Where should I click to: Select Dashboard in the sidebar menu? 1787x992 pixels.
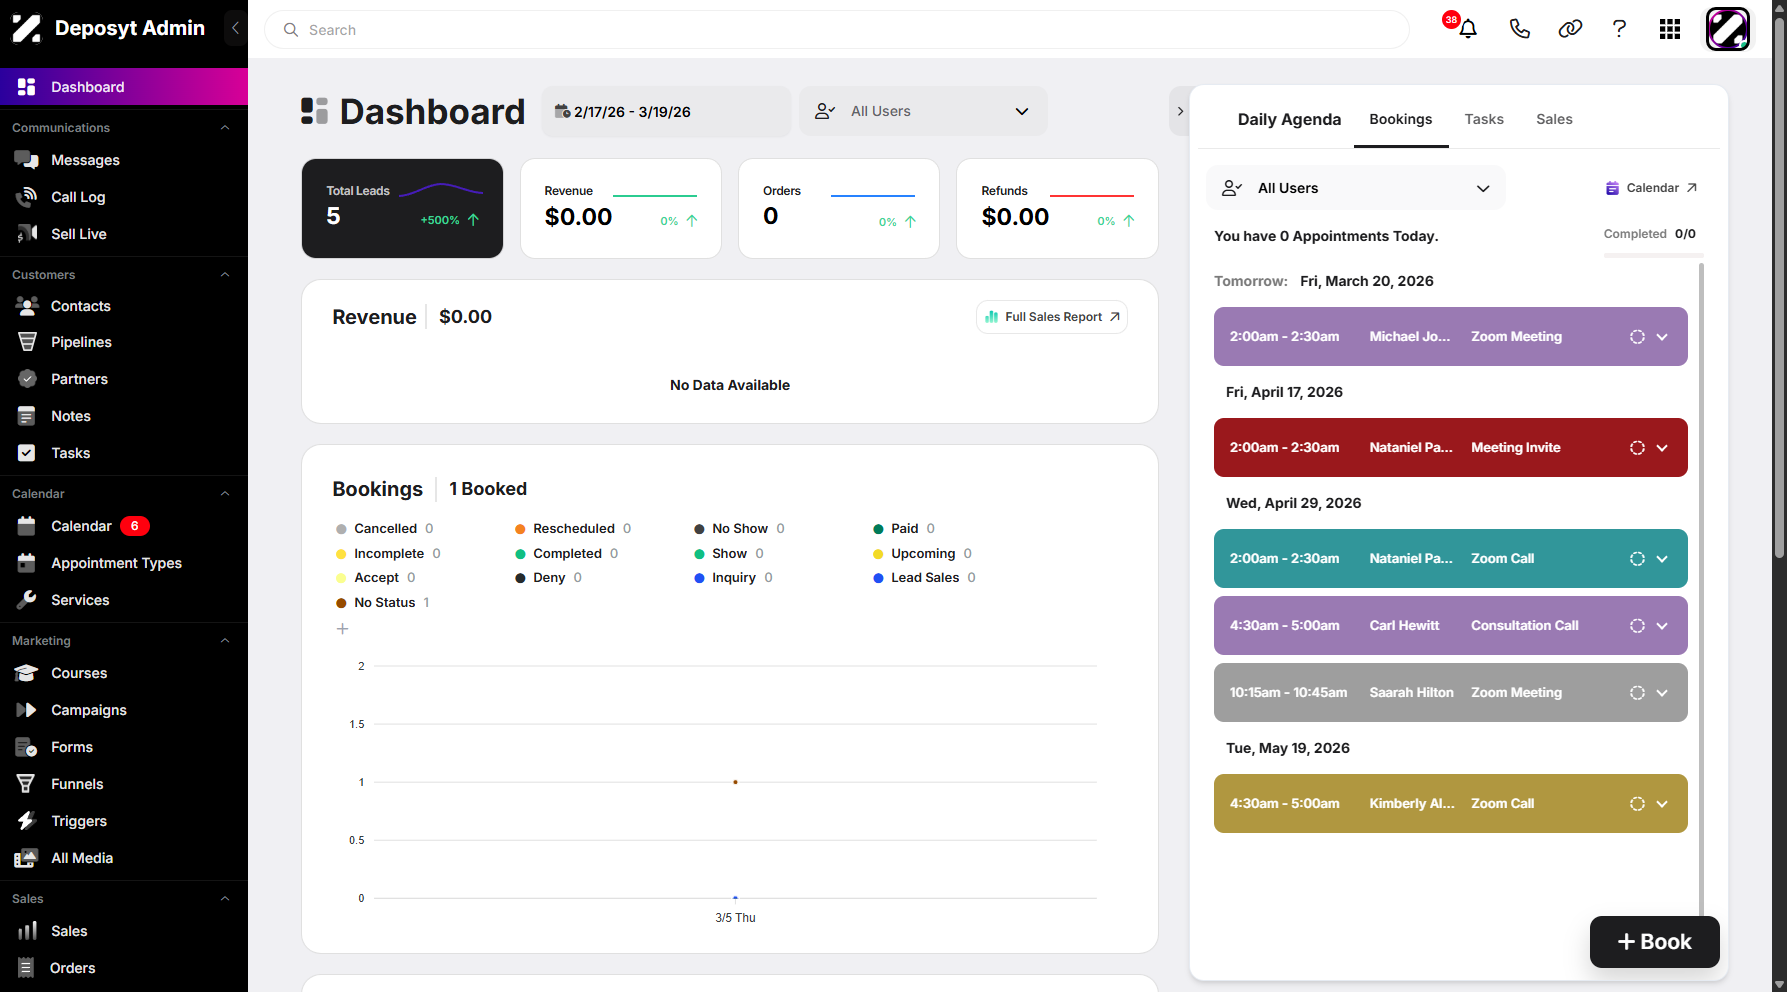coord(124,87)
